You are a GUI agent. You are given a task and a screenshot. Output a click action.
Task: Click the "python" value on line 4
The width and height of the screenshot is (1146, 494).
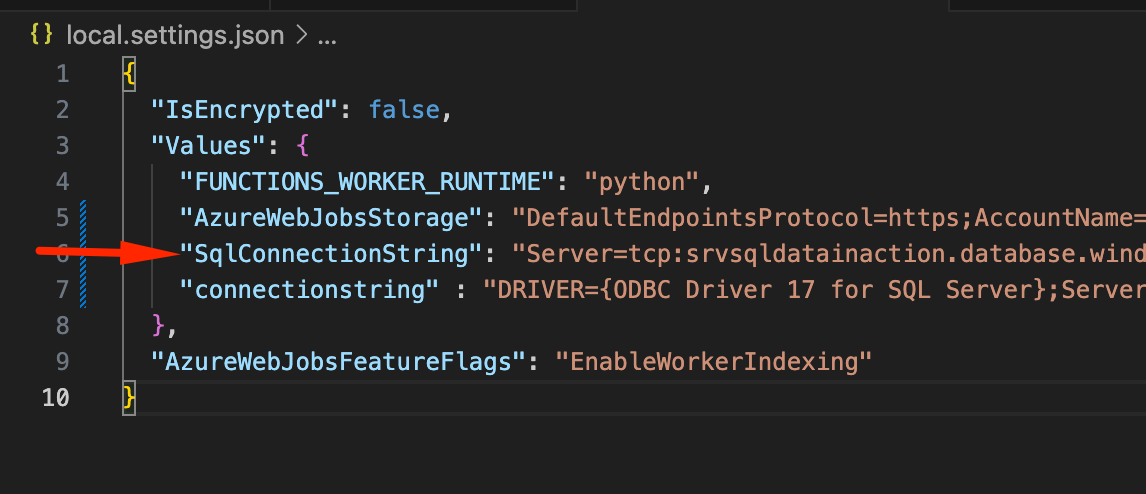(643, 182)
